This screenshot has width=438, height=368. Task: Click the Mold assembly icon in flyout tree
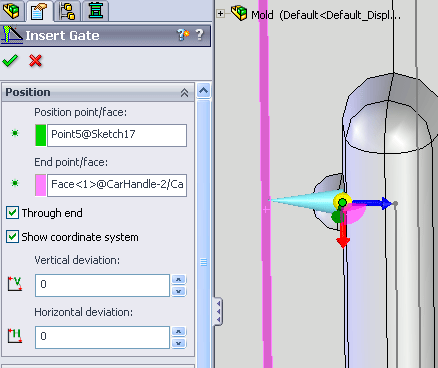[x=239, y=13]
